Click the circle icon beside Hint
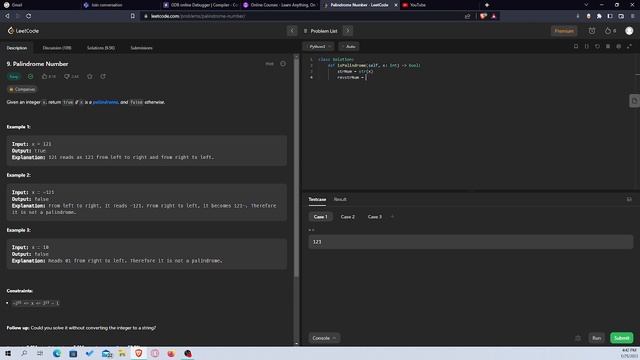 point(283,64)
